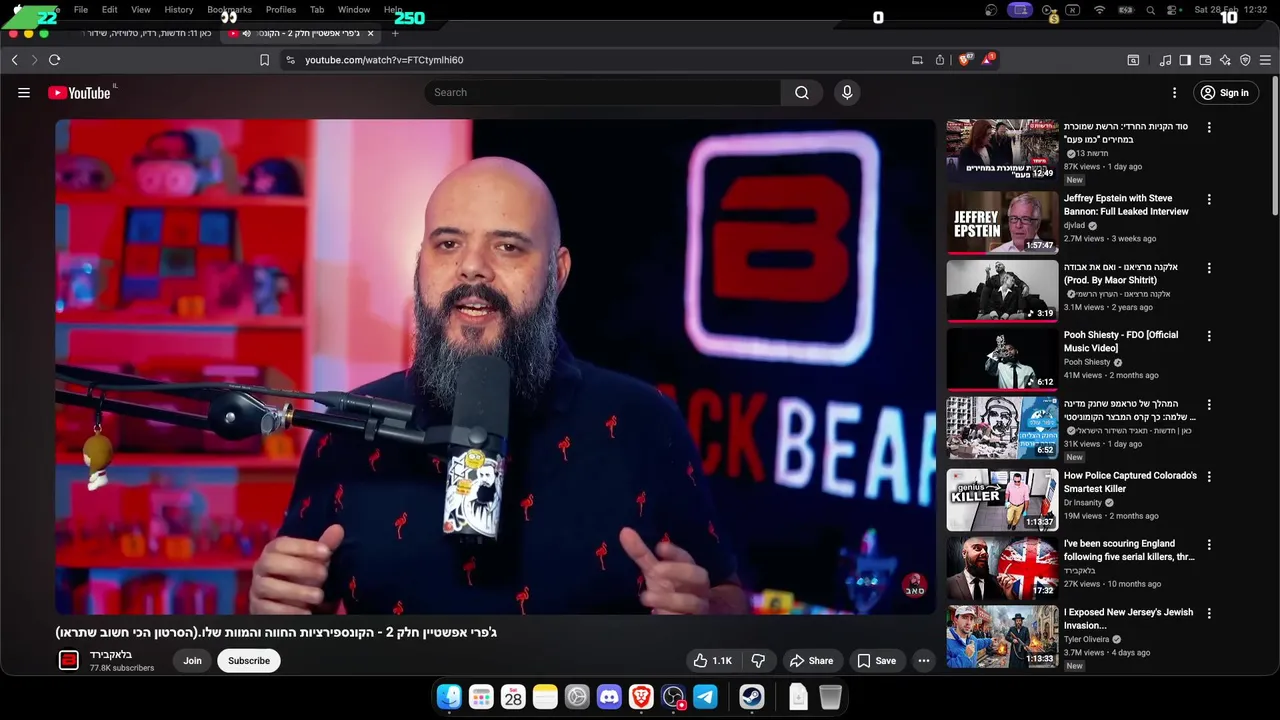1280x720 pixels.
Task: Open the Pooh Shiesty FDO video thumbnail
Action: tap(1002, 359)
